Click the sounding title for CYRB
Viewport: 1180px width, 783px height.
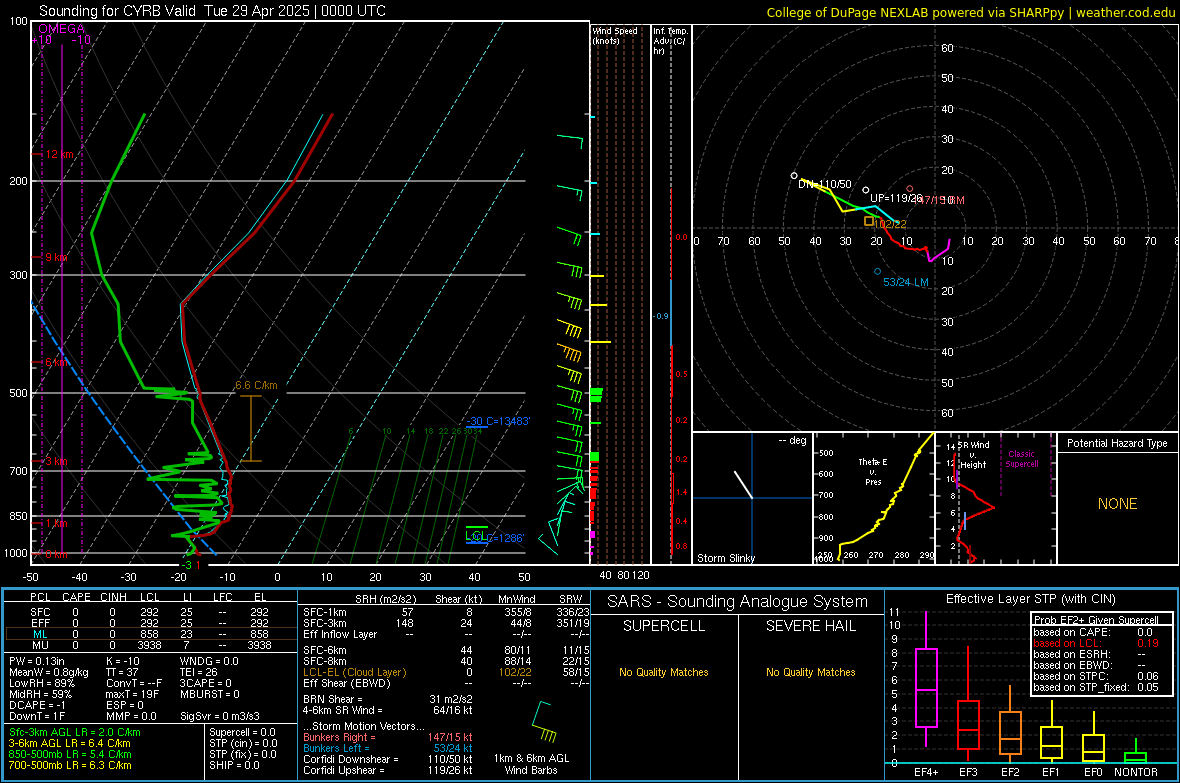point(212,11)
